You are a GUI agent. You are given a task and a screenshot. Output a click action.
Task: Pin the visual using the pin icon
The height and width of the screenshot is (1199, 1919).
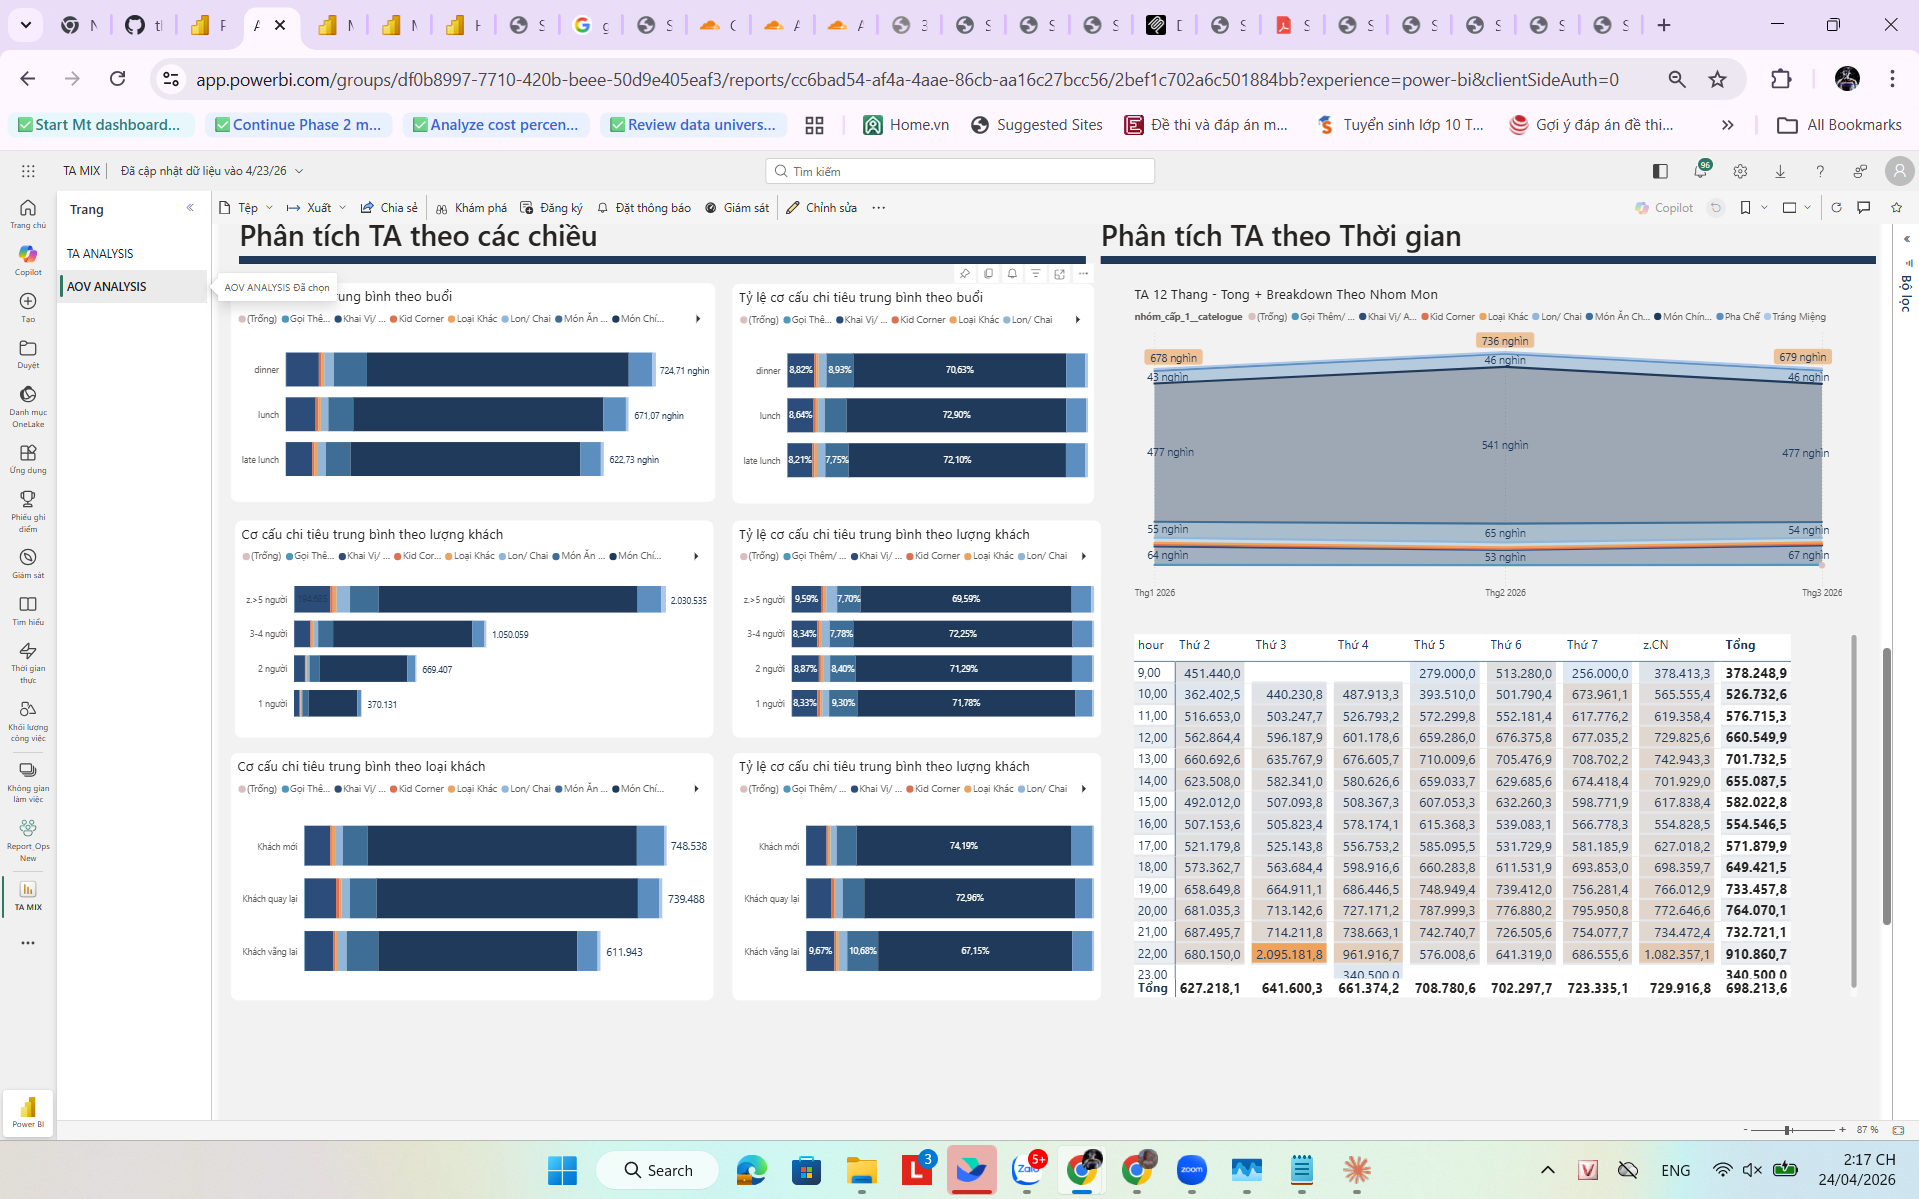coord(965,272)
